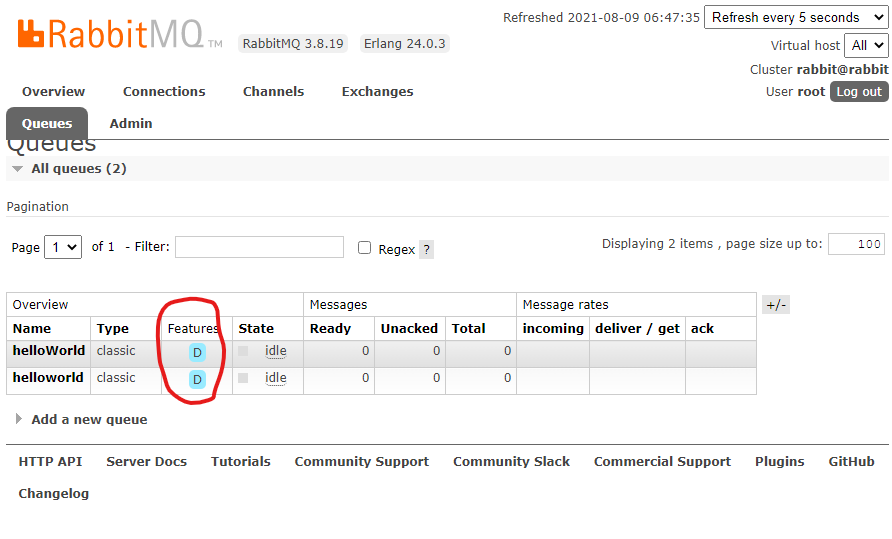Collapse the All queues (2) section
Viewport: 892px width, 539px height.
tap(79, 168)
